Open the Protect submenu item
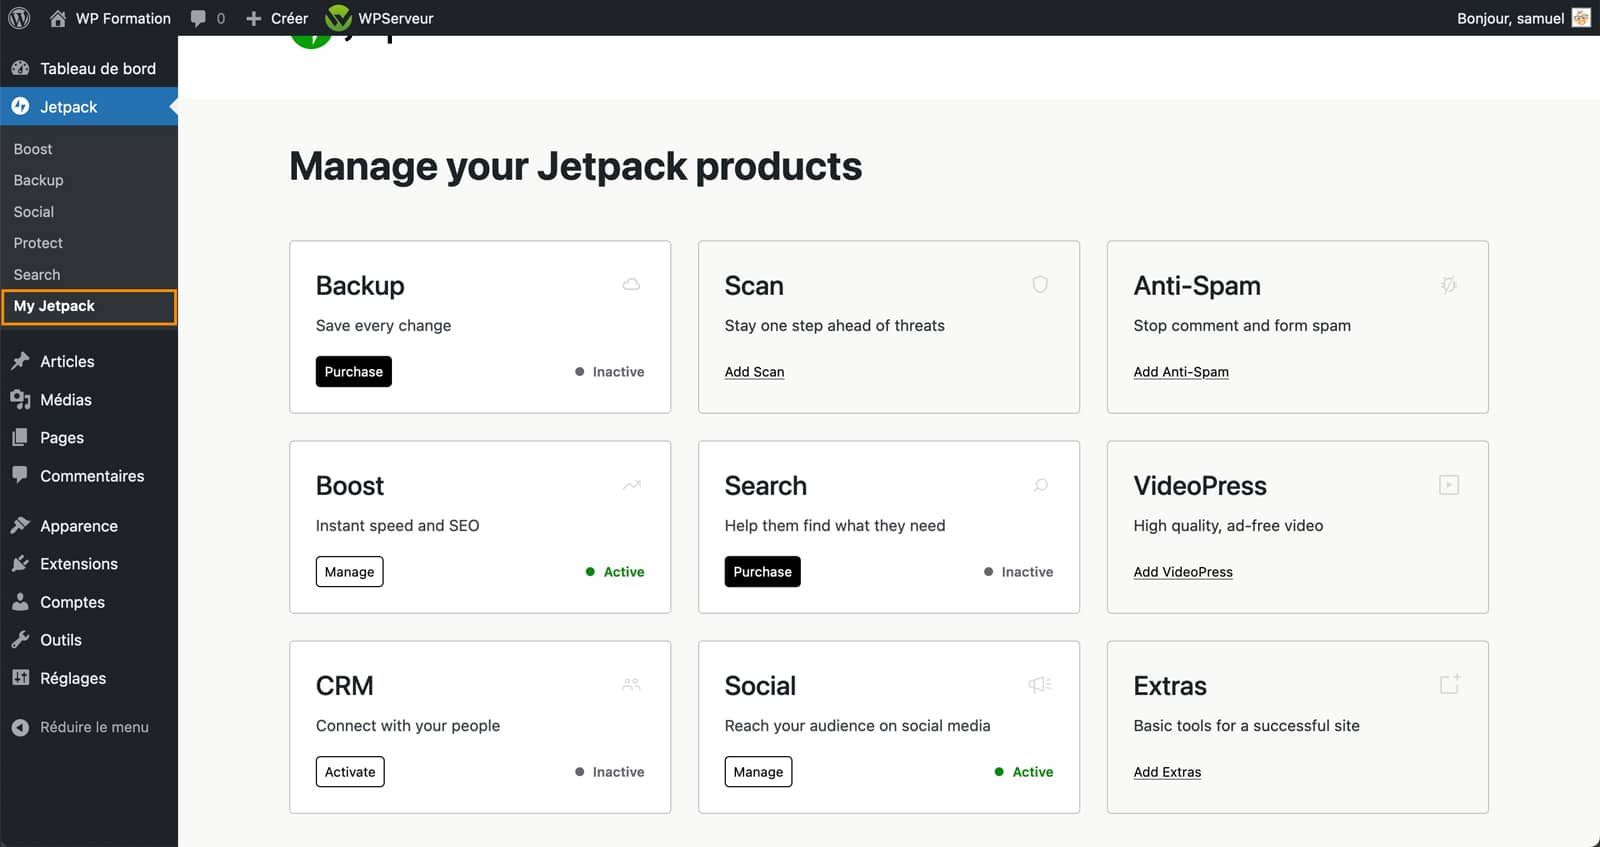Screen dimensions: 1600x847 click(x=38, y=243)
